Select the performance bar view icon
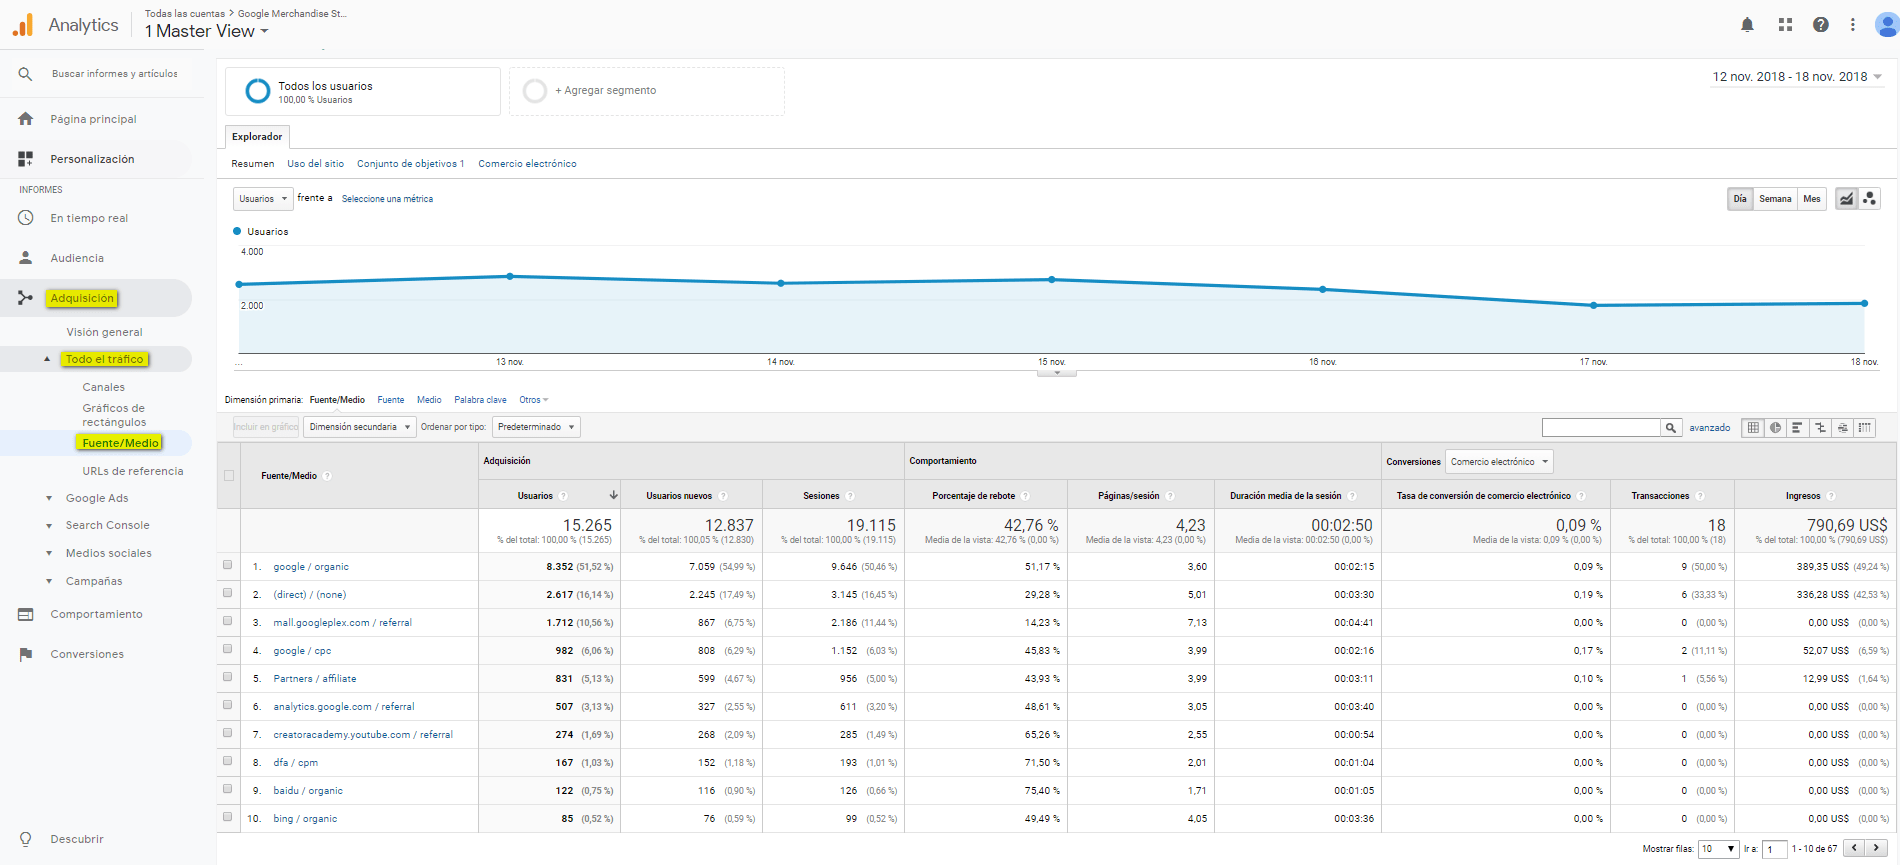This screenshot has width=1900, height=865. point(1797,428)
